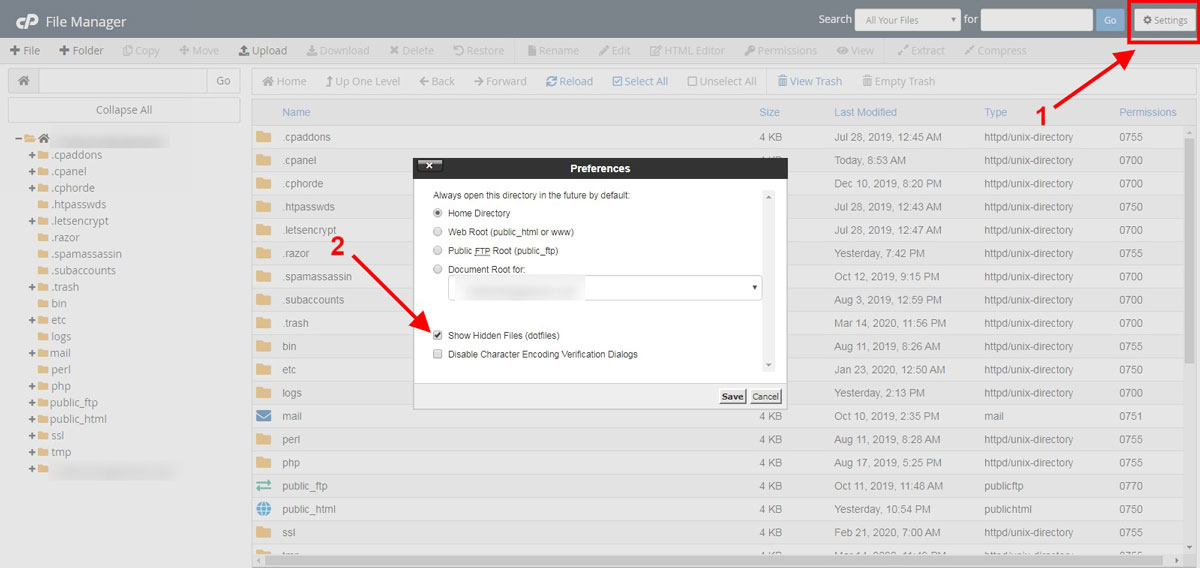
Task: Click the Download toolbar button
Action: (x=338, y=51)
